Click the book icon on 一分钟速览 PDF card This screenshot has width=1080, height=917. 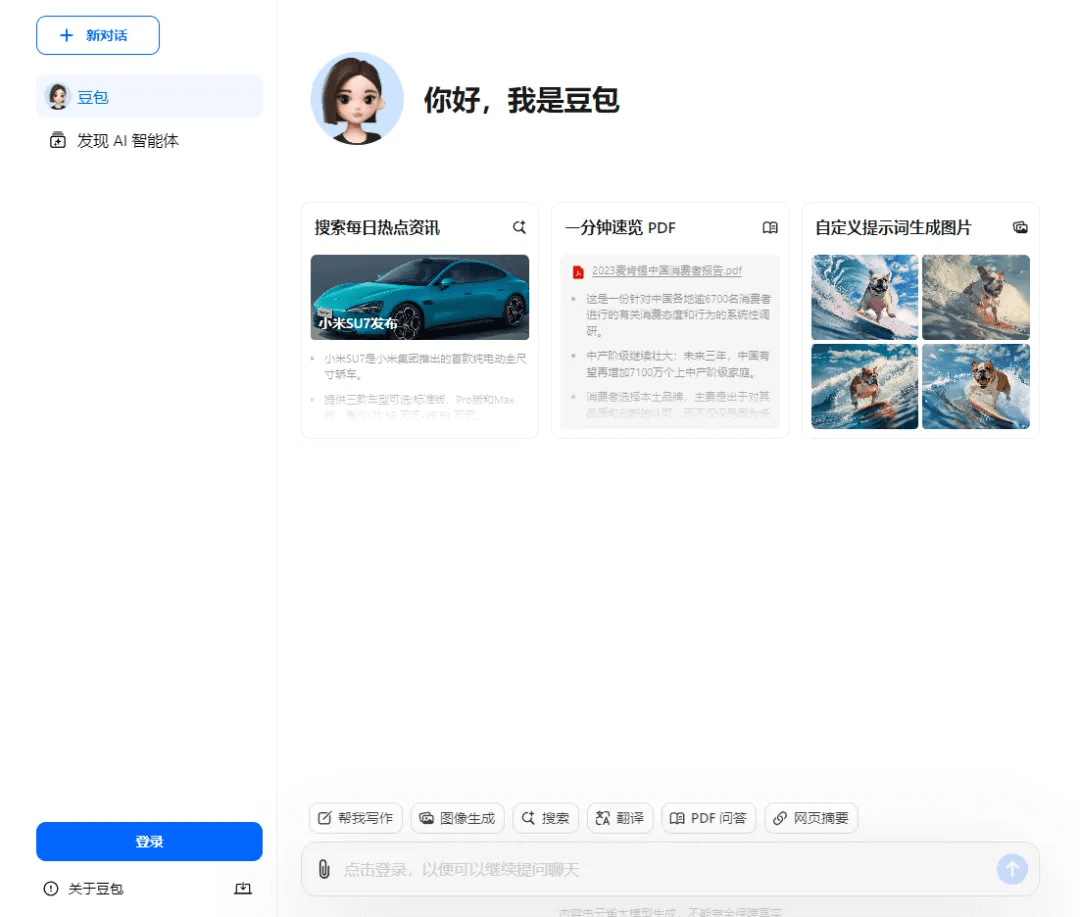770,227
